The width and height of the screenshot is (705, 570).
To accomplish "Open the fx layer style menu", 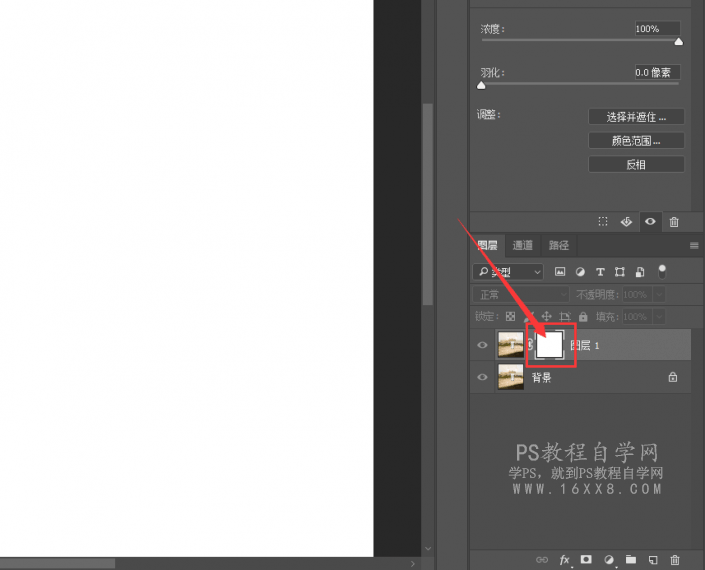I will point(565,560).
